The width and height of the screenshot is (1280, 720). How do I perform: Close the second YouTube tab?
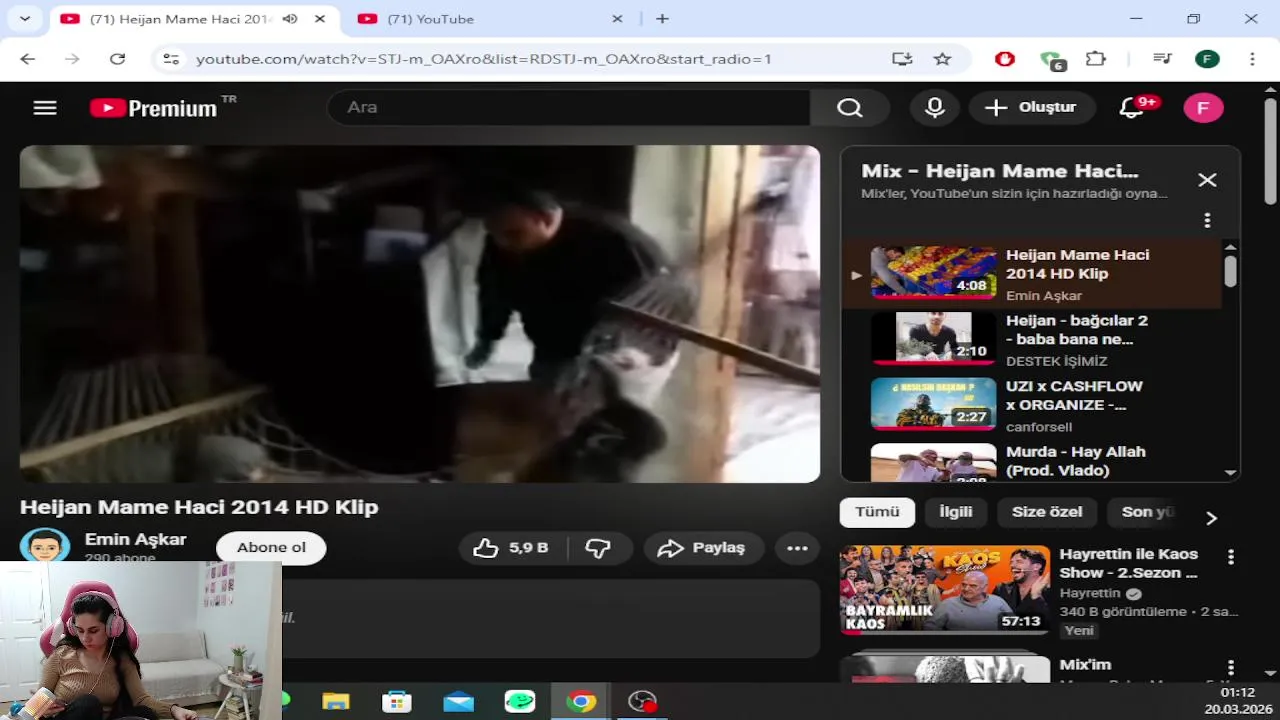[617, 19]
